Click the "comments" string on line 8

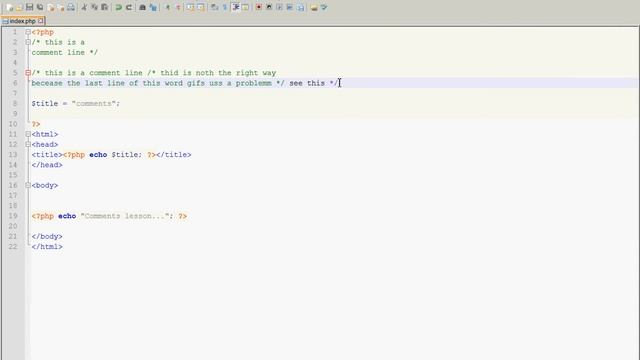tap(93, 104)
